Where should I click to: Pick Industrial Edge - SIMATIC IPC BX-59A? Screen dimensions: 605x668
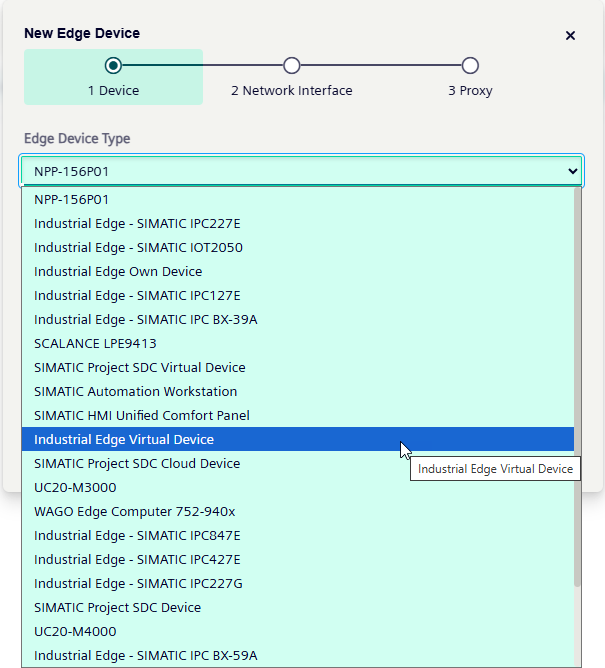(x=298, y=655)
